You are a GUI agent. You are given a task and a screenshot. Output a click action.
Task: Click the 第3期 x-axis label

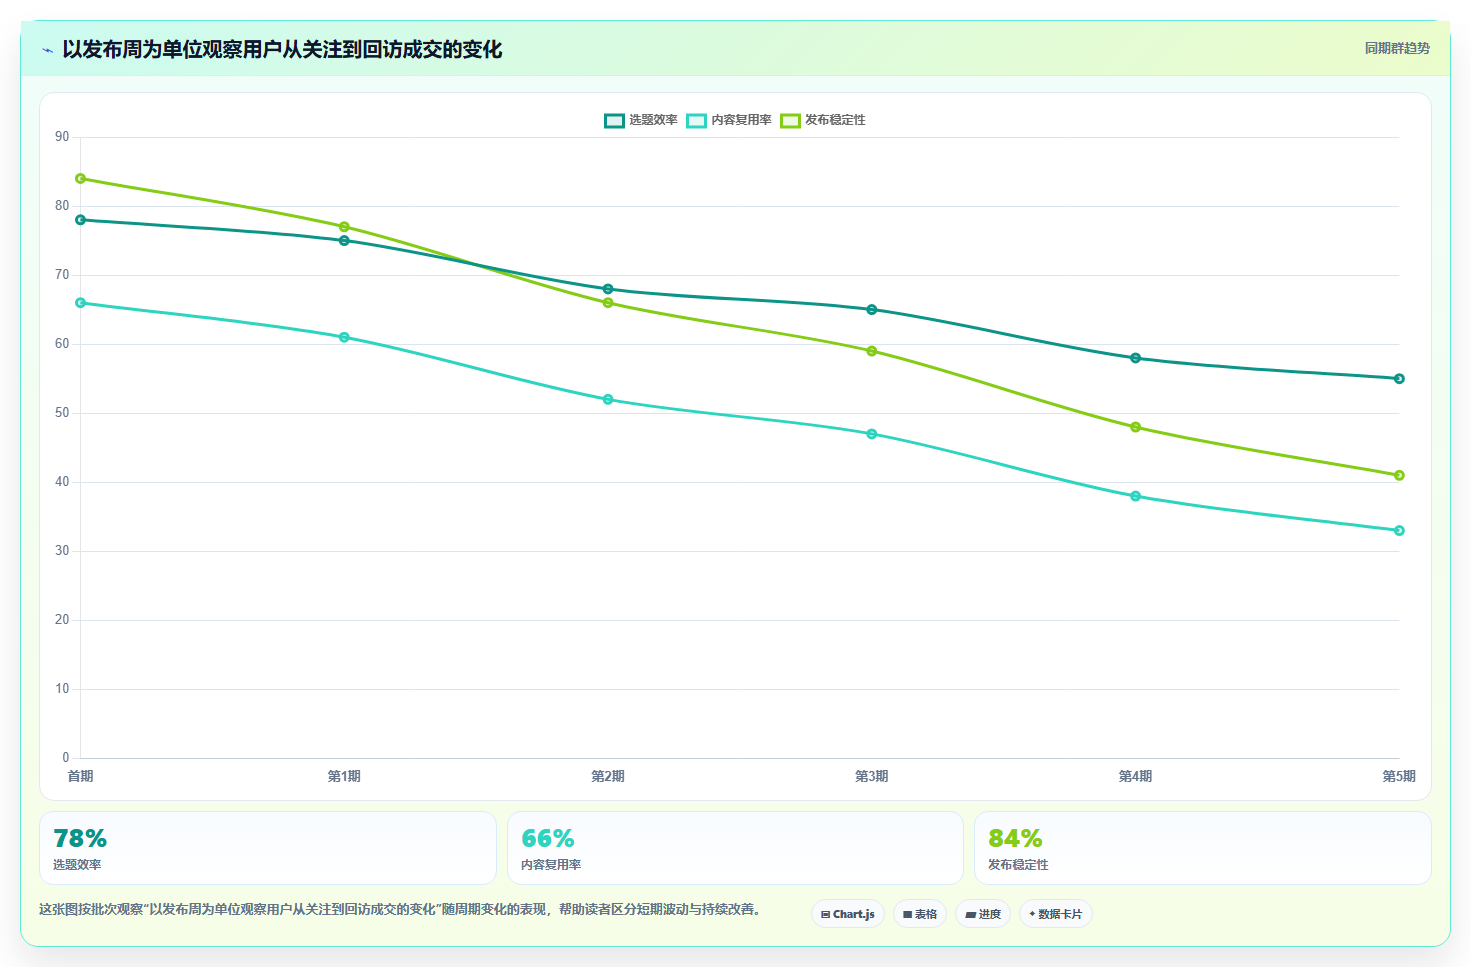tap(872, 776)
